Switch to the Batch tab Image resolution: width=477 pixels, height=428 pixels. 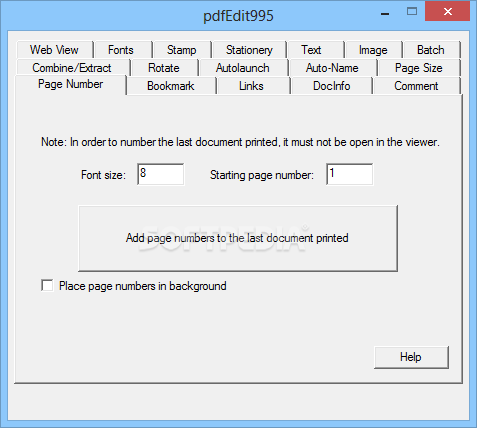click(431, 50)
